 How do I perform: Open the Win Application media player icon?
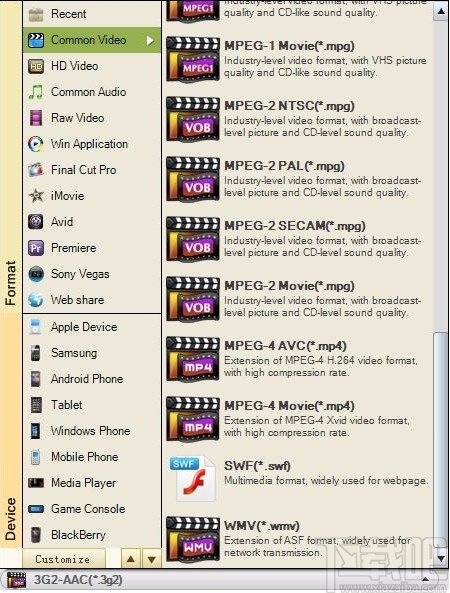36,144
